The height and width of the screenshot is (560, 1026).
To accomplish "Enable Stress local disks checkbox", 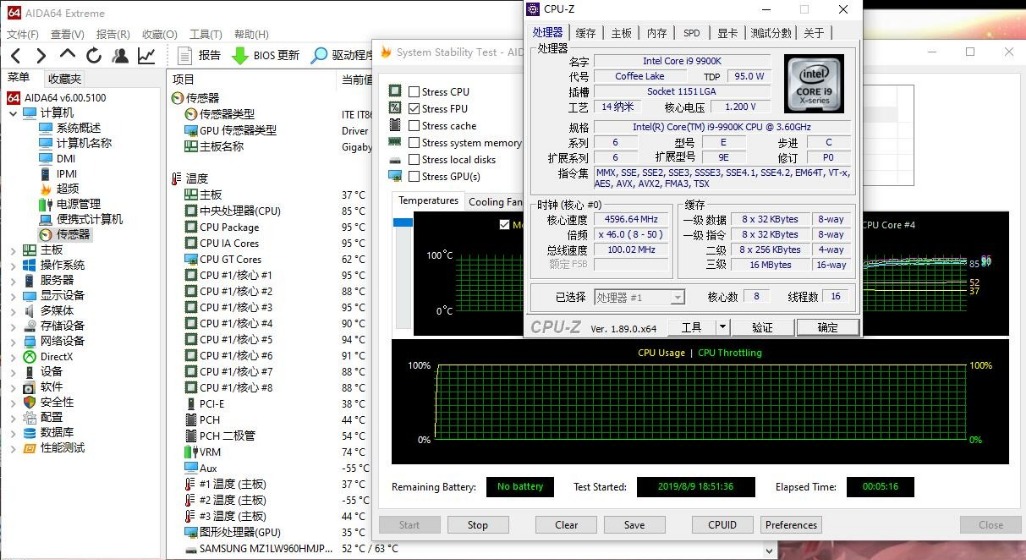I will 414,160.
